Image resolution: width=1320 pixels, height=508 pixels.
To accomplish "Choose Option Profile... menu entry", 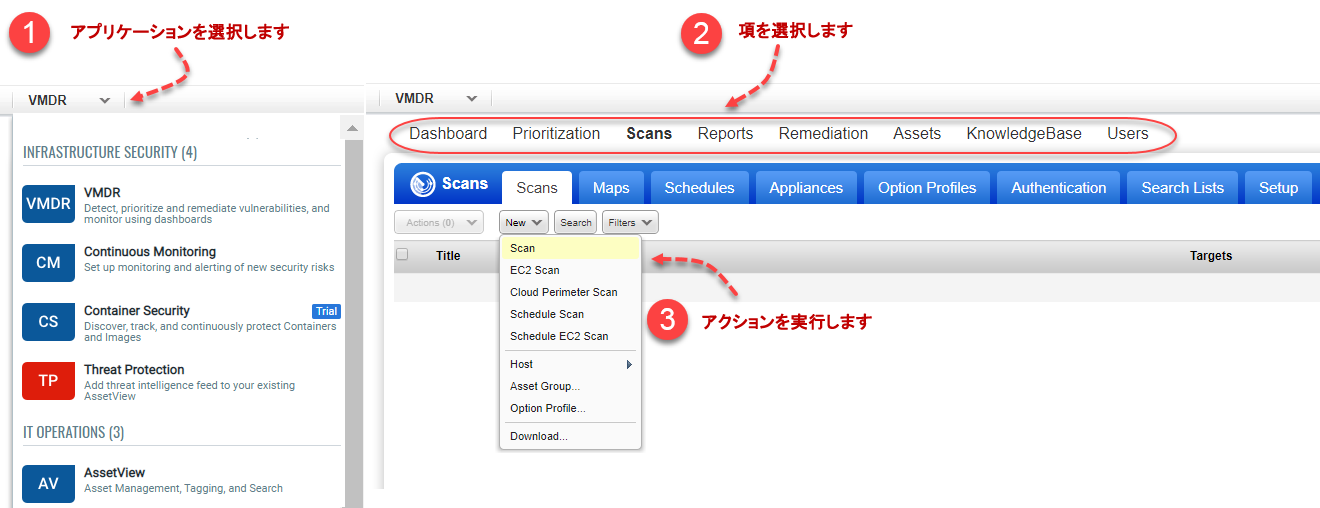I will pos(570,408).
